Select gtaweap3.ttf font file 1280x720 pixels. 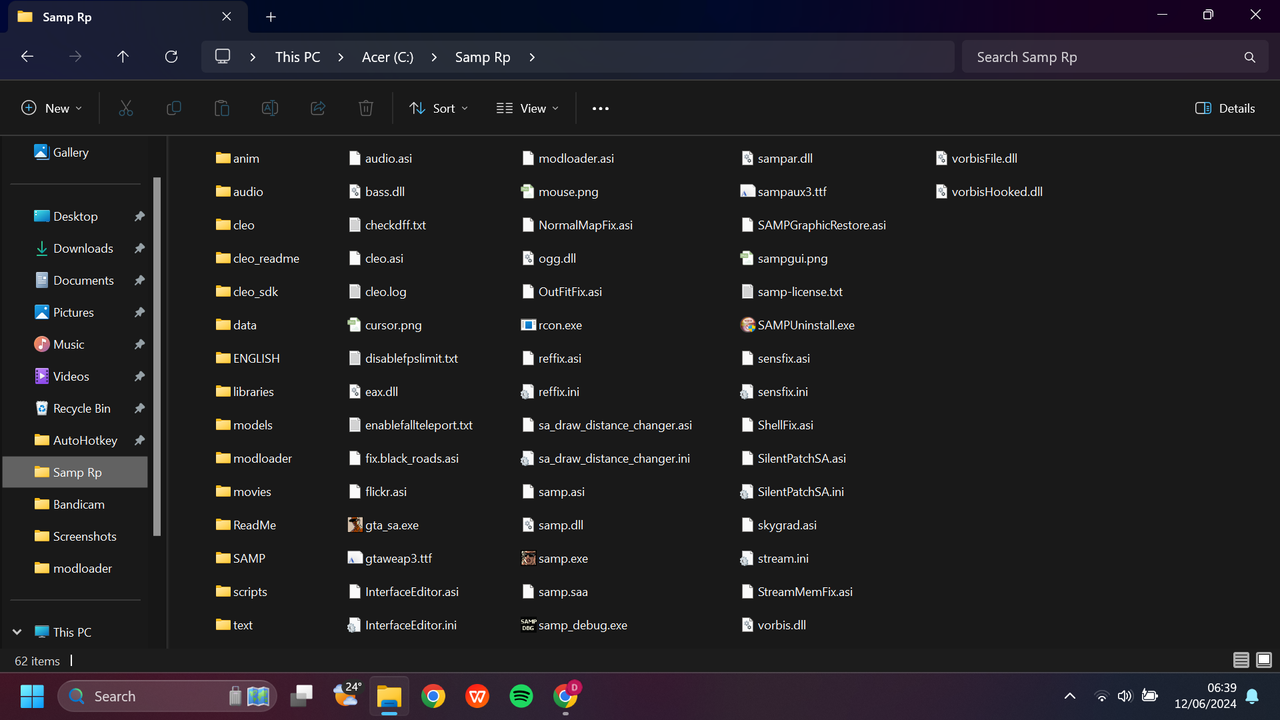coord(389,558)
